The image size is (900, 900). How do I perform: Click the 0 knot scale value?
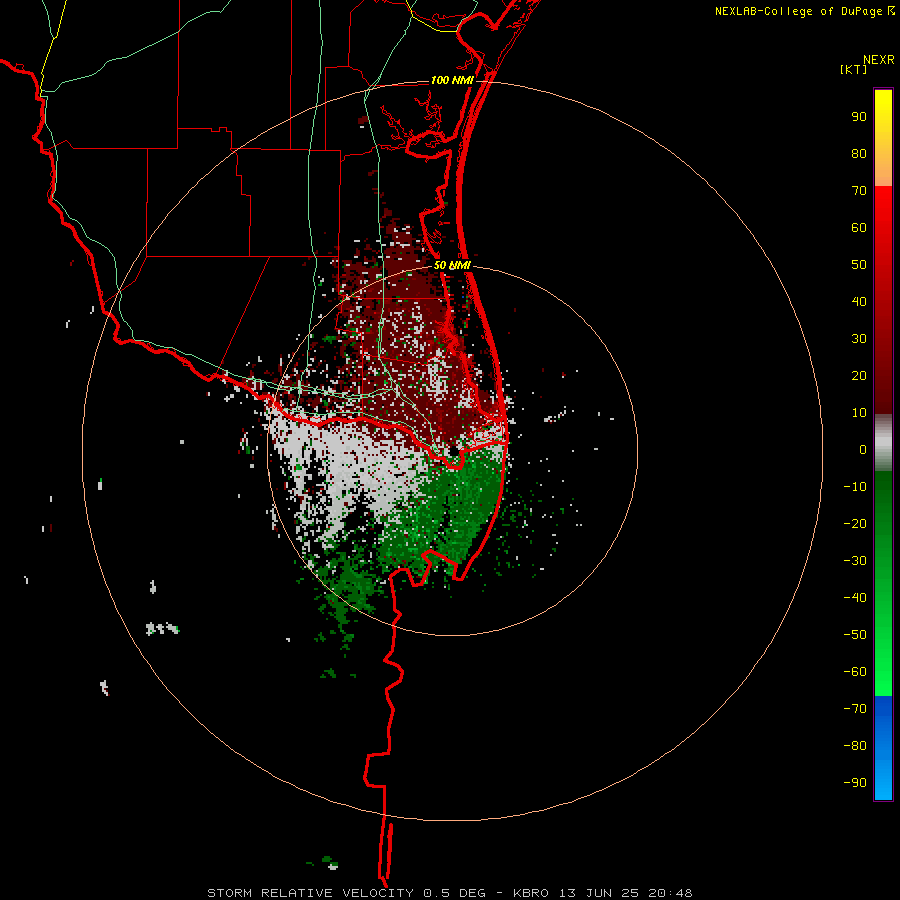(x=863, y=449)
